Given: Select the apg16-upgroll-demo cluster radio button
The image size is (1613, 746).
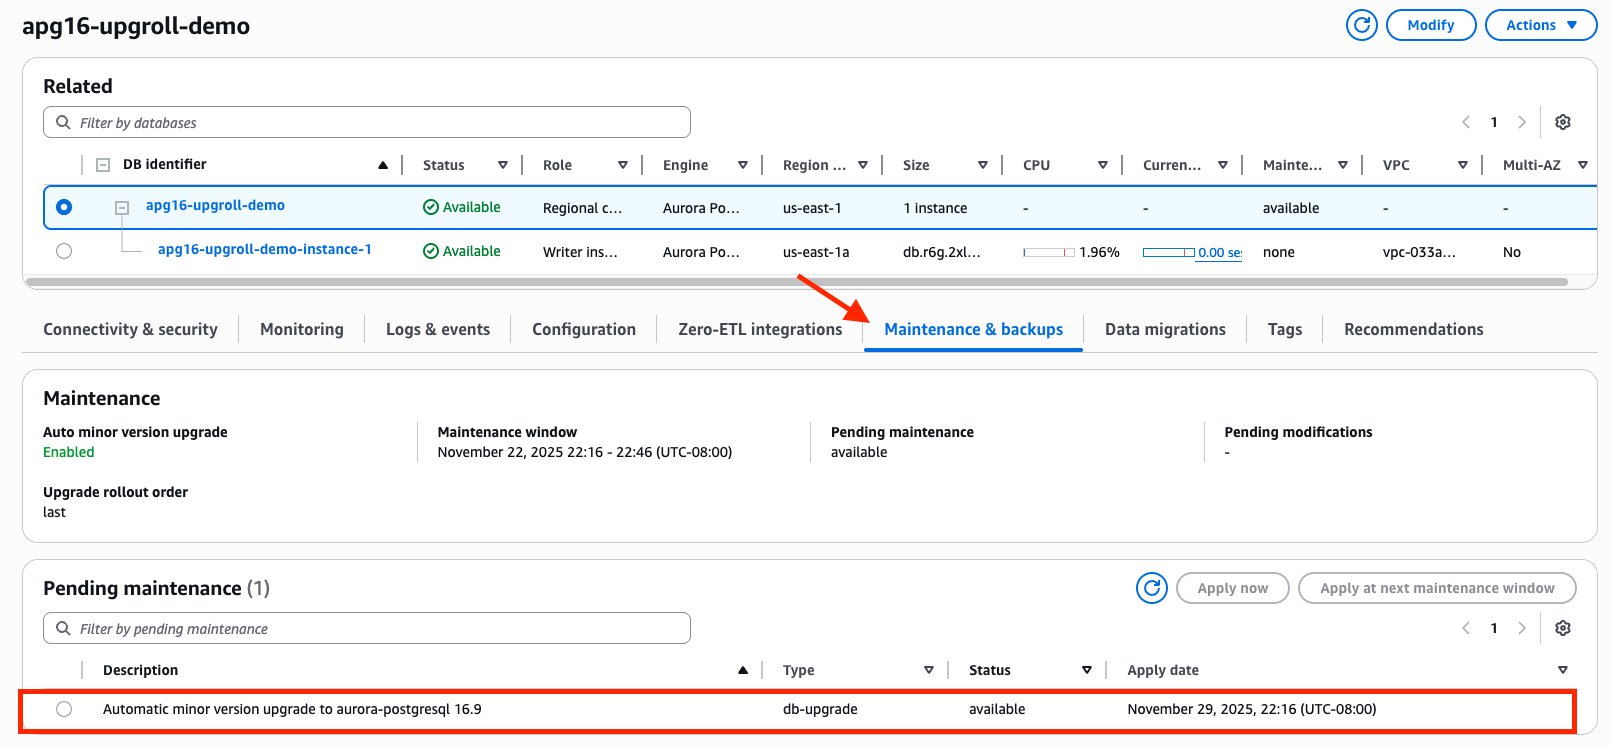Looking at the screenshot, I should (64, 207).
